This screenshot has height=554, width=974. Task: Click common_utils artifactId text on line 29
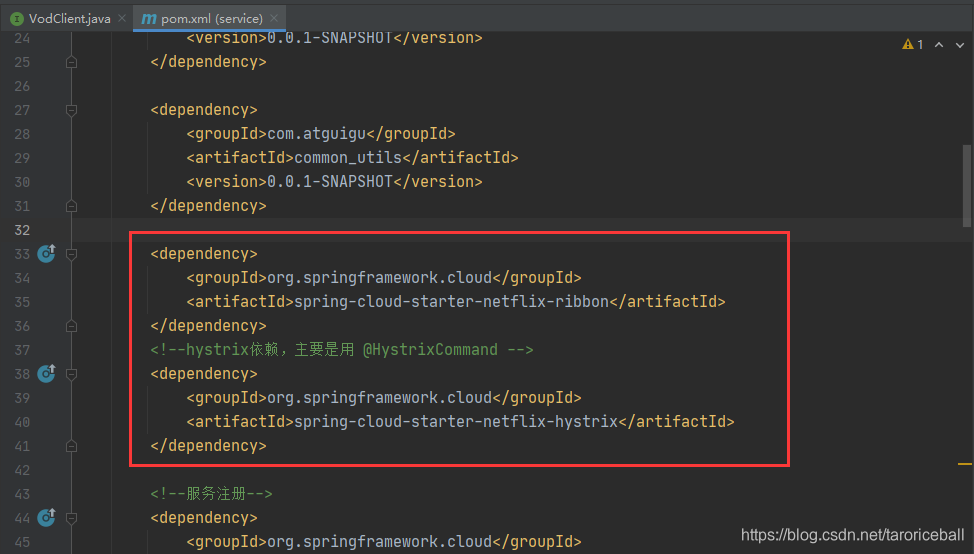click(348, 158)
